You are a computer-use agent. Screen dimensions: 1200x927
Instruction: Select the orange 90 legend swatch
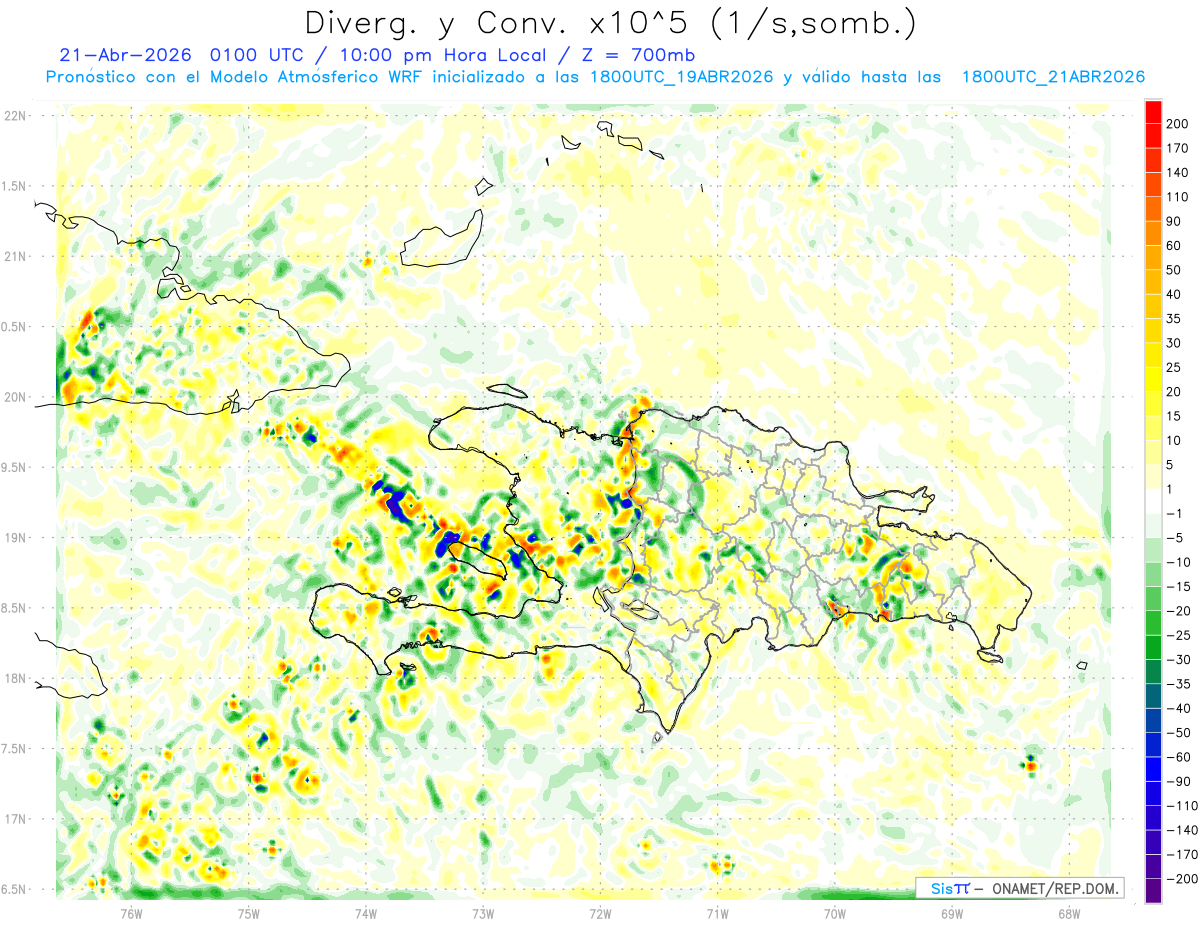[x=1153, y=210]
